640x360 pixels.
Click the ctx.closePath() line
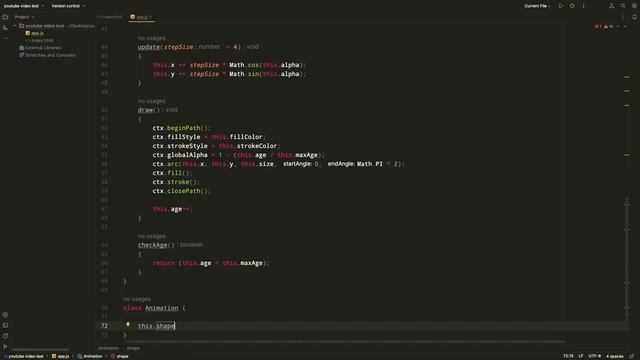[181, 191]
